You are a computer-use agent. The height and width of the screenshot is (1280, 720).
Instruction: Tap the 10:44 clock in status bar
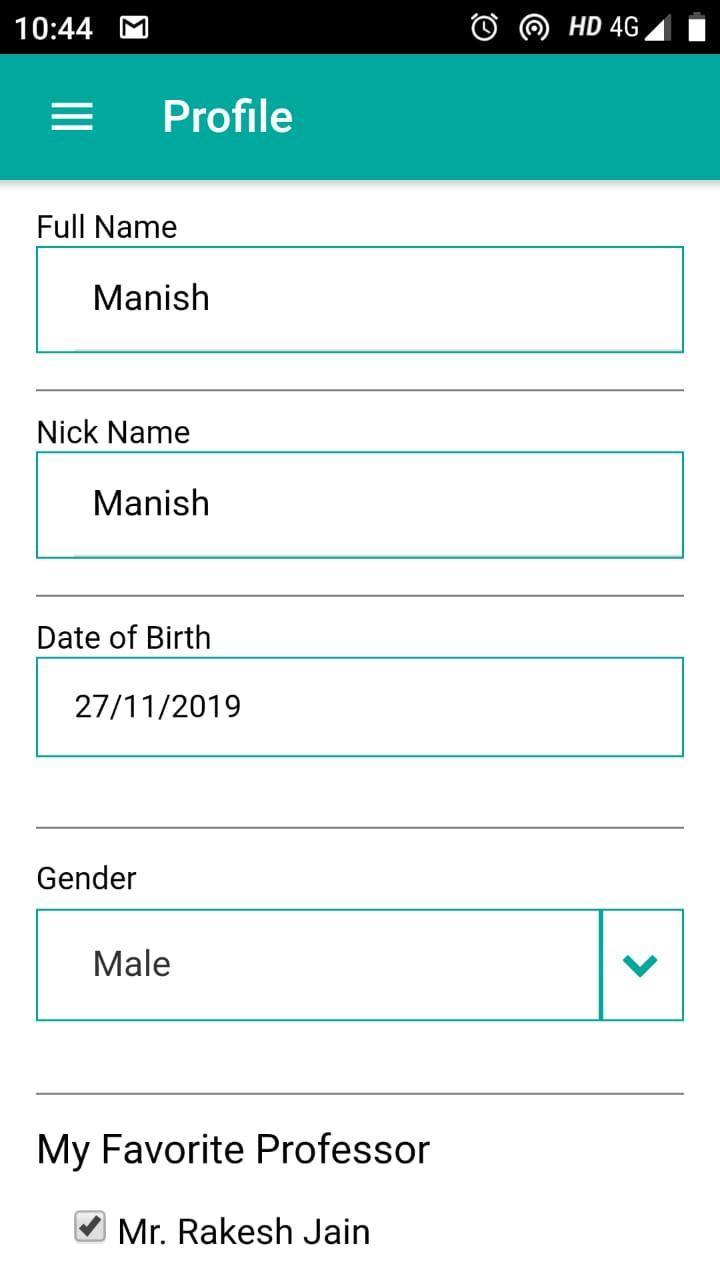pyautogui.click(x=54, y=28)
